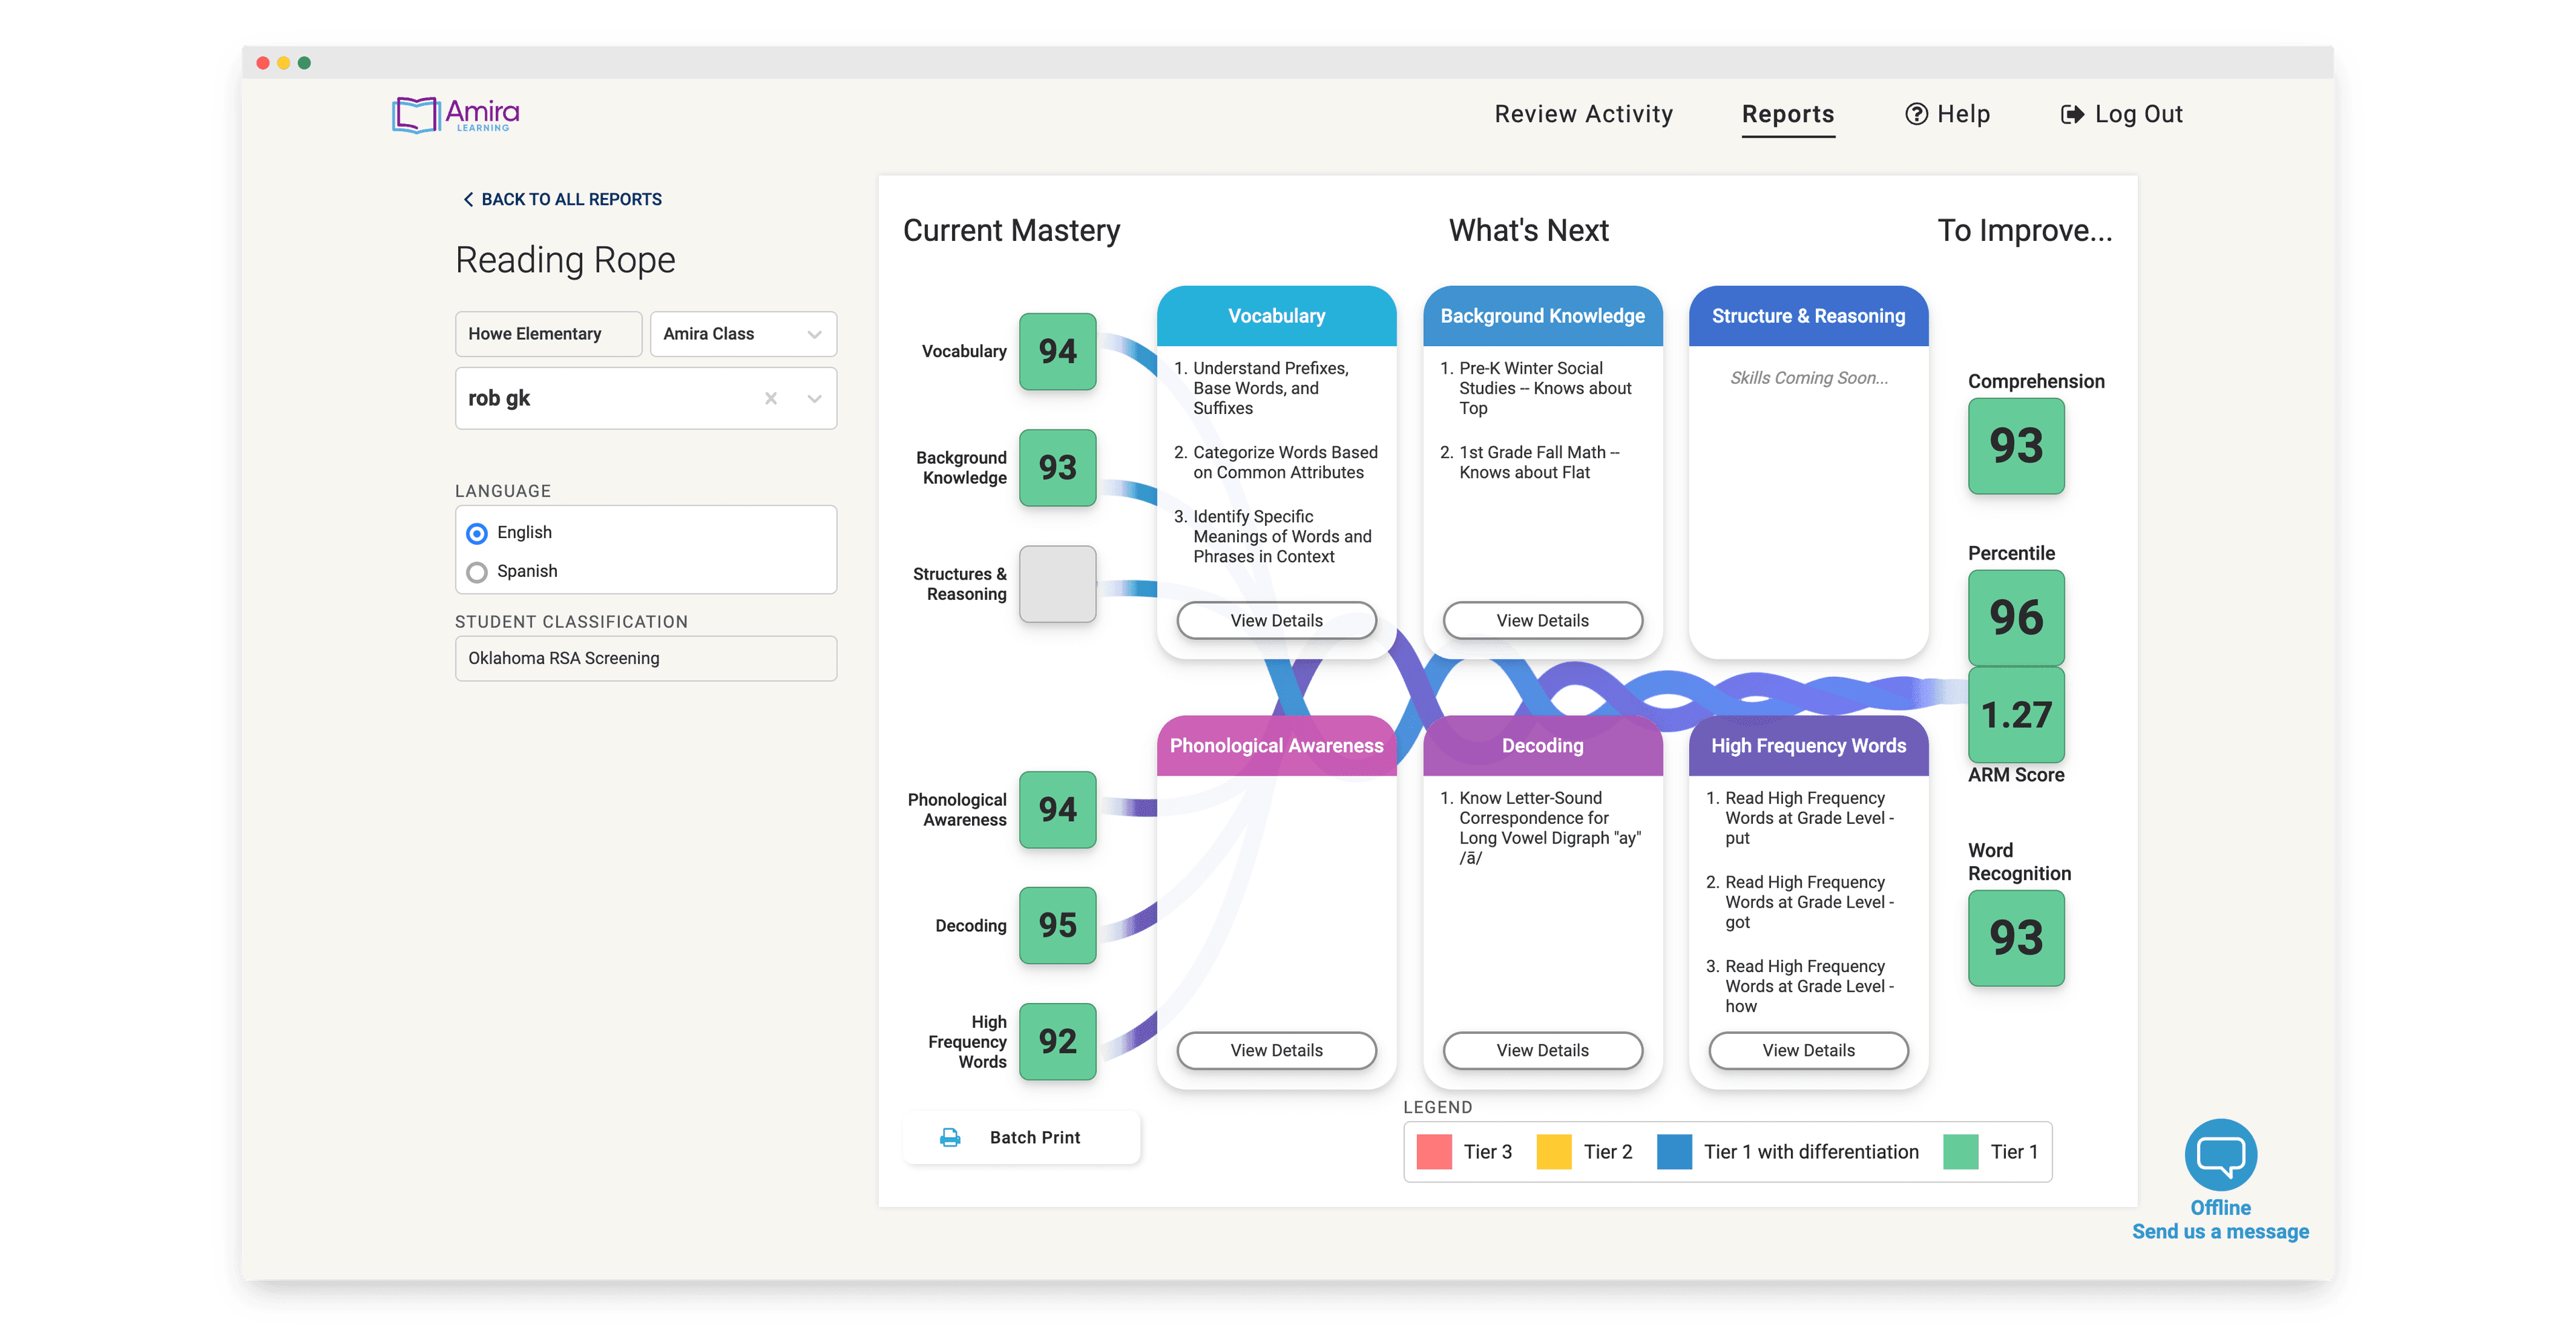2576x1325 pixels.
Task: Click View Details in the Vocabulary card
Action: [x=1276, y=620]
